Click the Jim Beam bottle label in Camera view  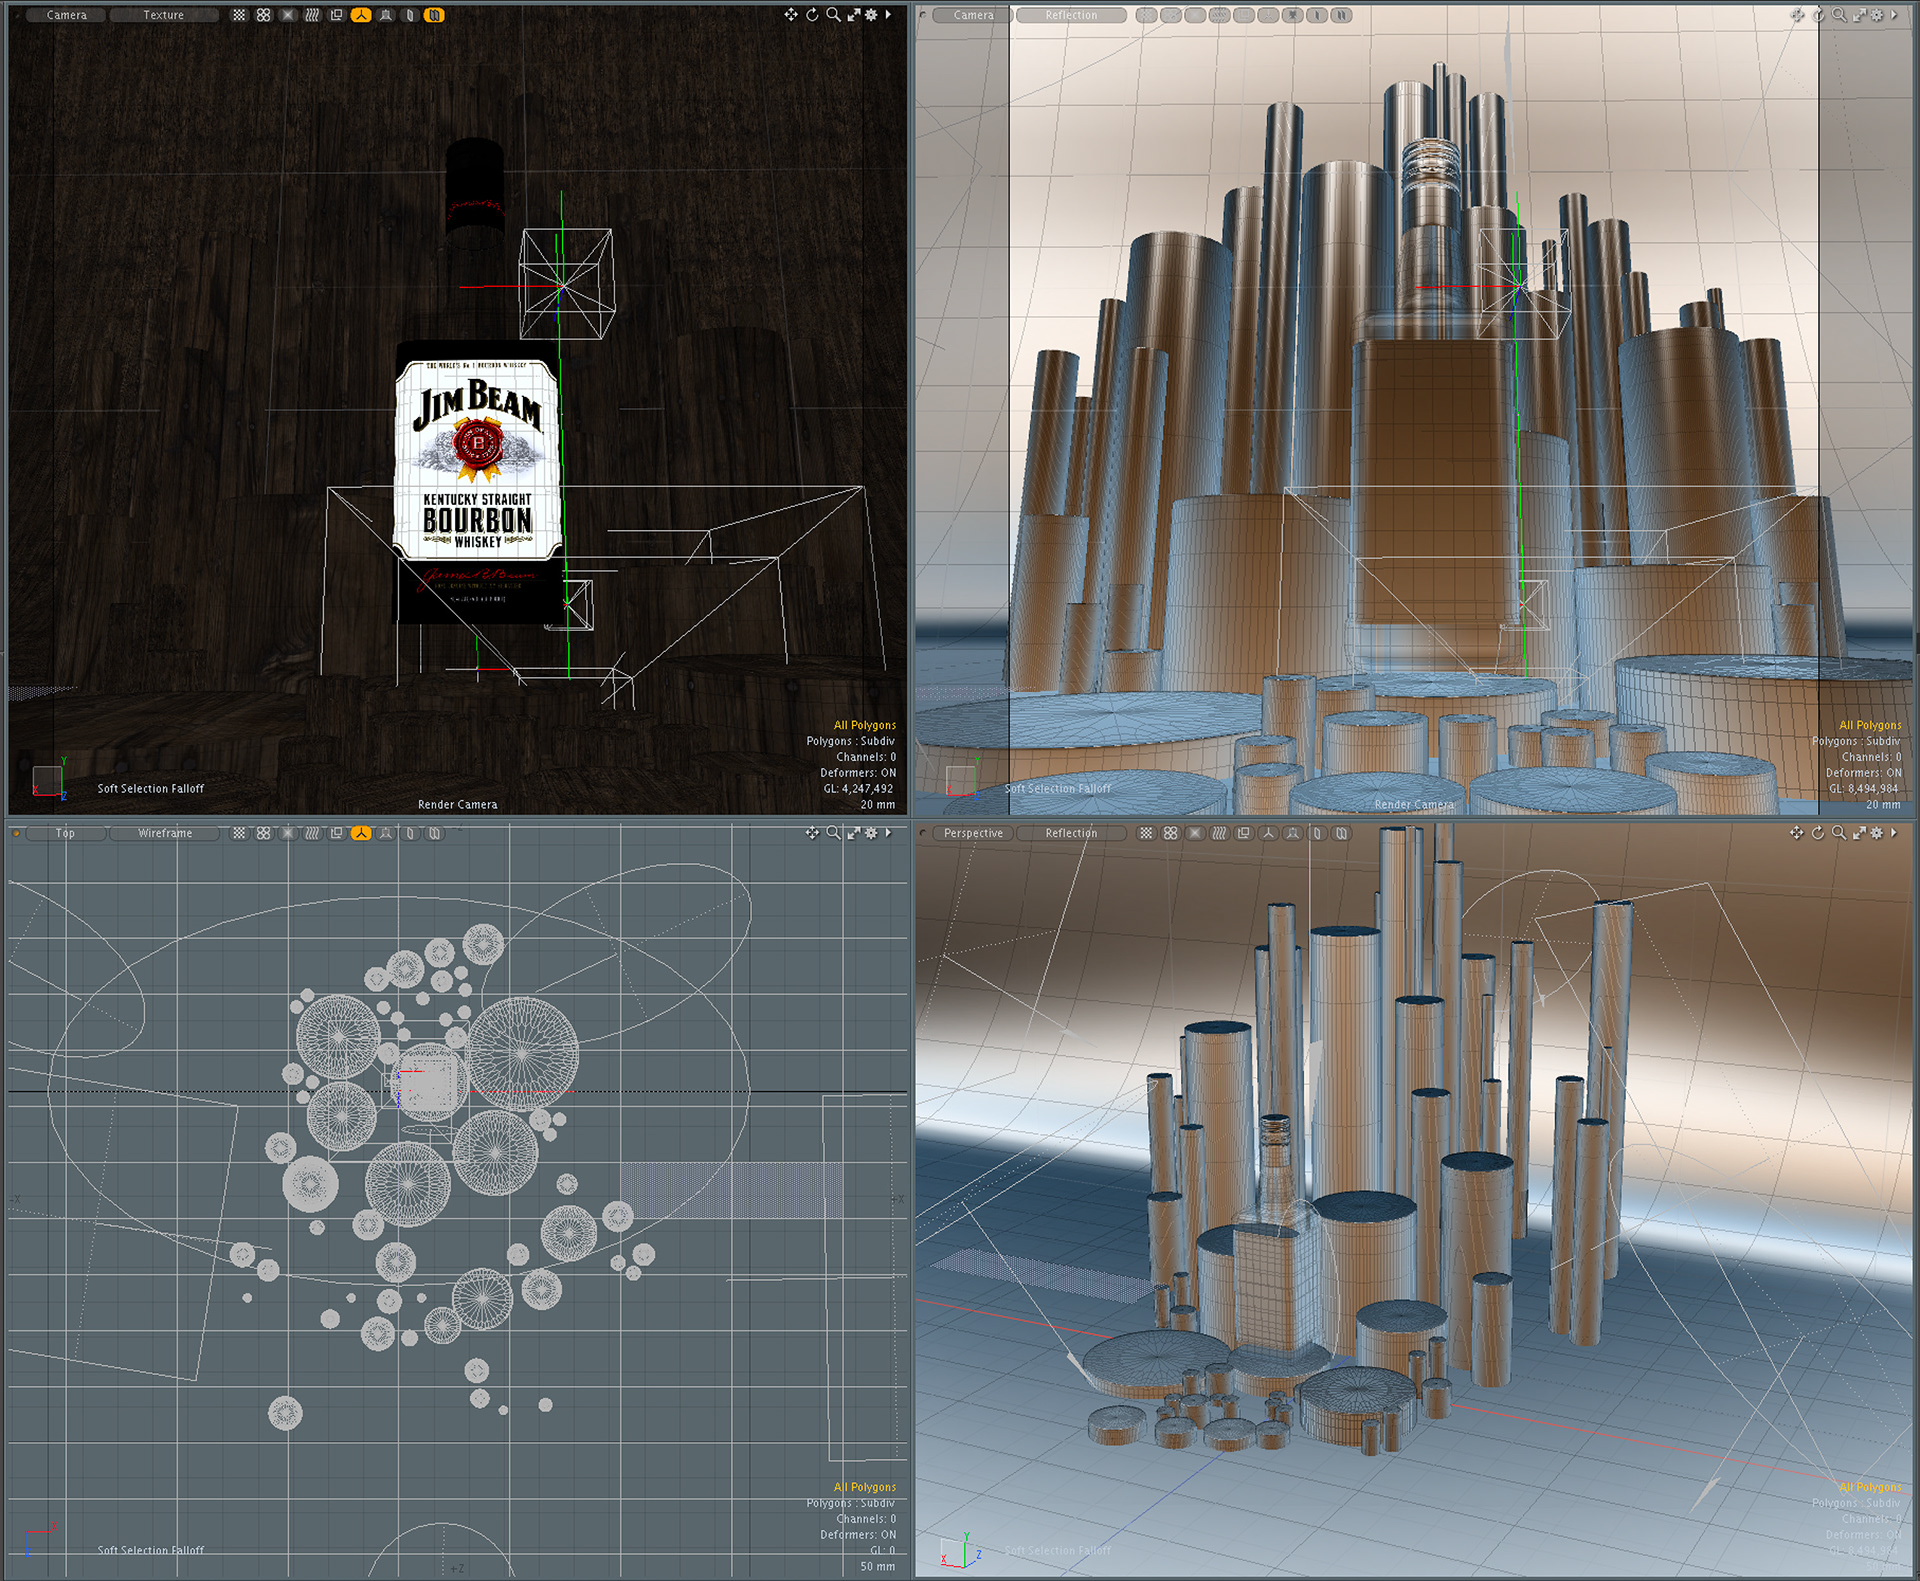tap(478, 460)
